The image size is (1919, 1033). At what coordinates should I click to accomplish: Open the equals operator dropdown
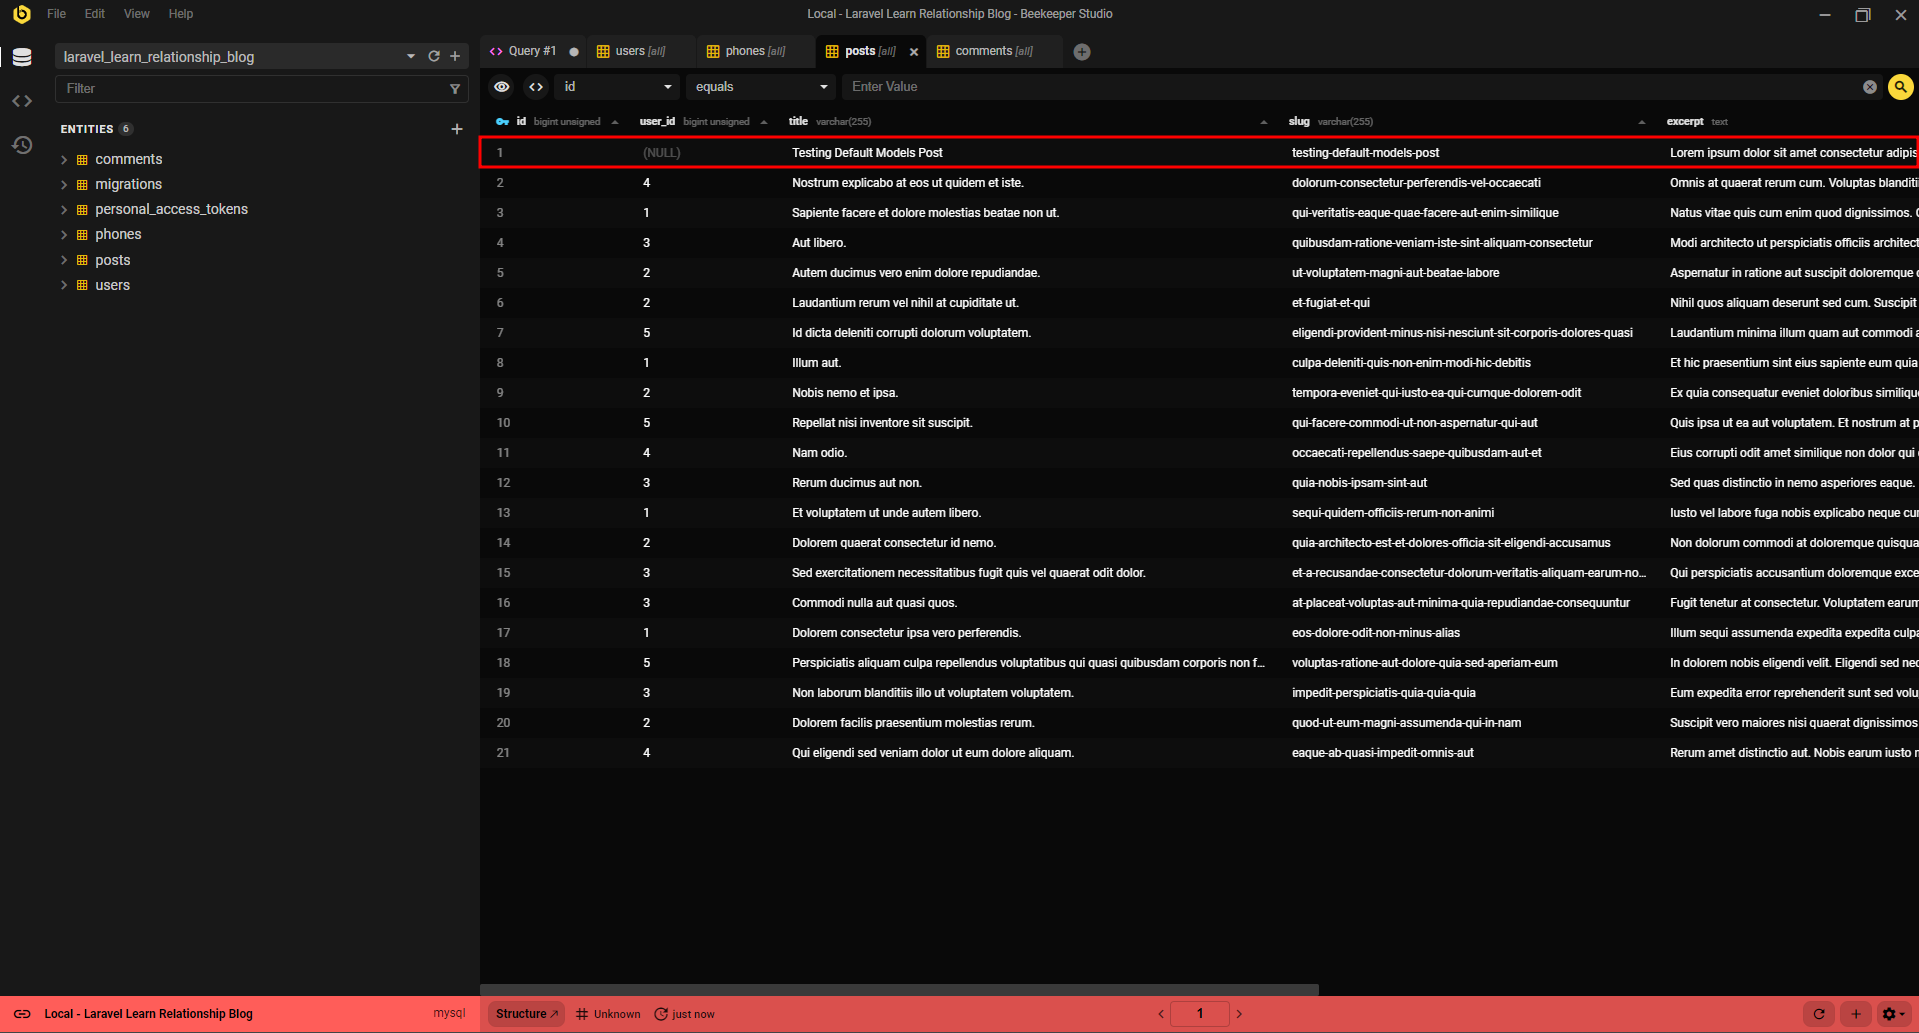coord(760,87)
